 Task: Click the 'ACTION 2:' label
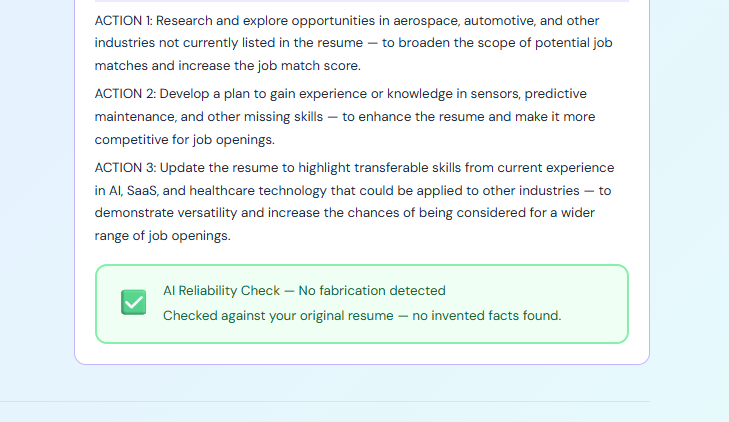pos(125,94)
